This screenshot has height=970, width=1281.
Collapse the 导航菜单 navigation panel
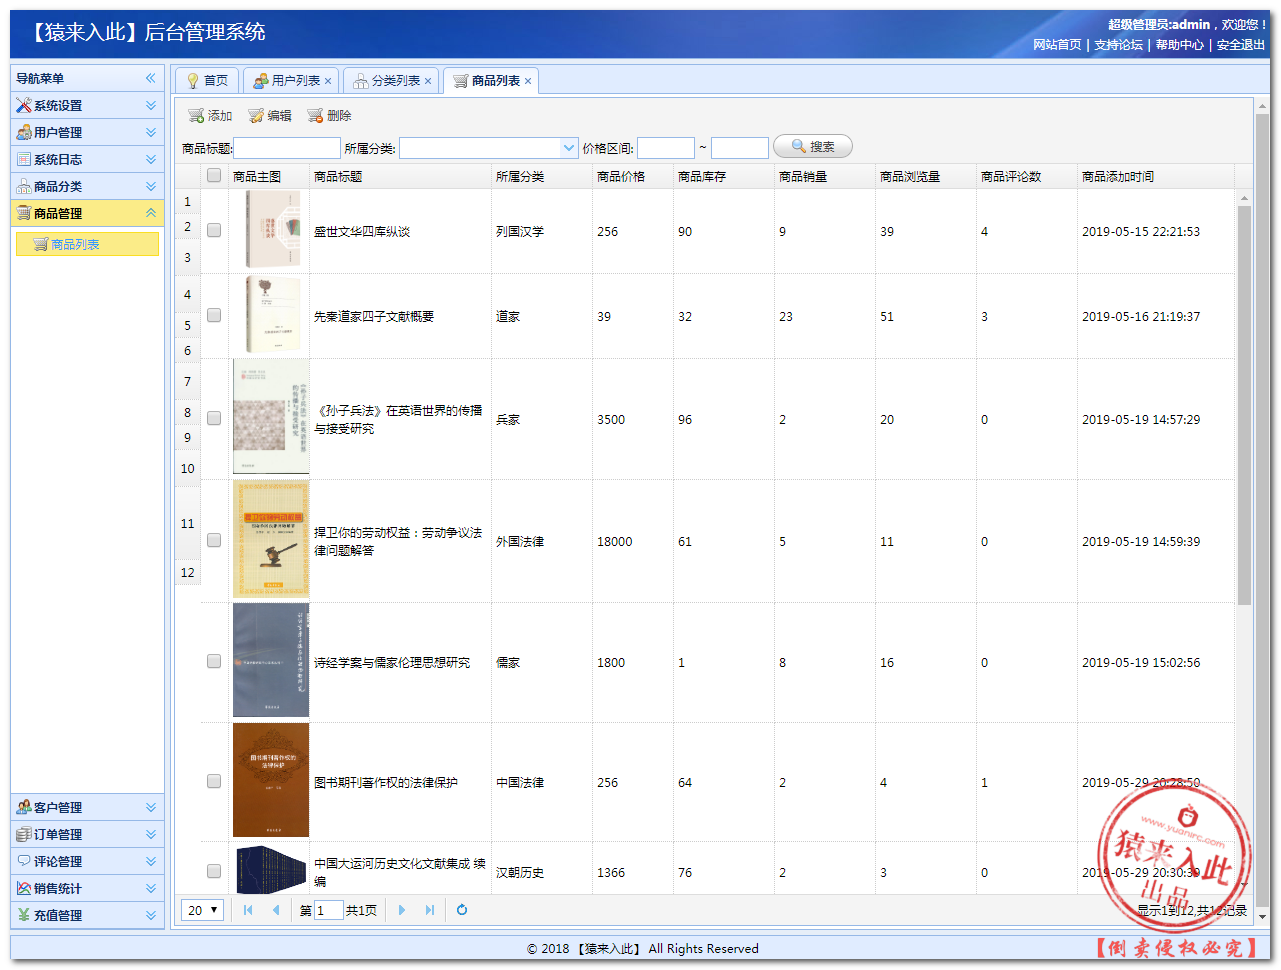[x=150, y=78]
